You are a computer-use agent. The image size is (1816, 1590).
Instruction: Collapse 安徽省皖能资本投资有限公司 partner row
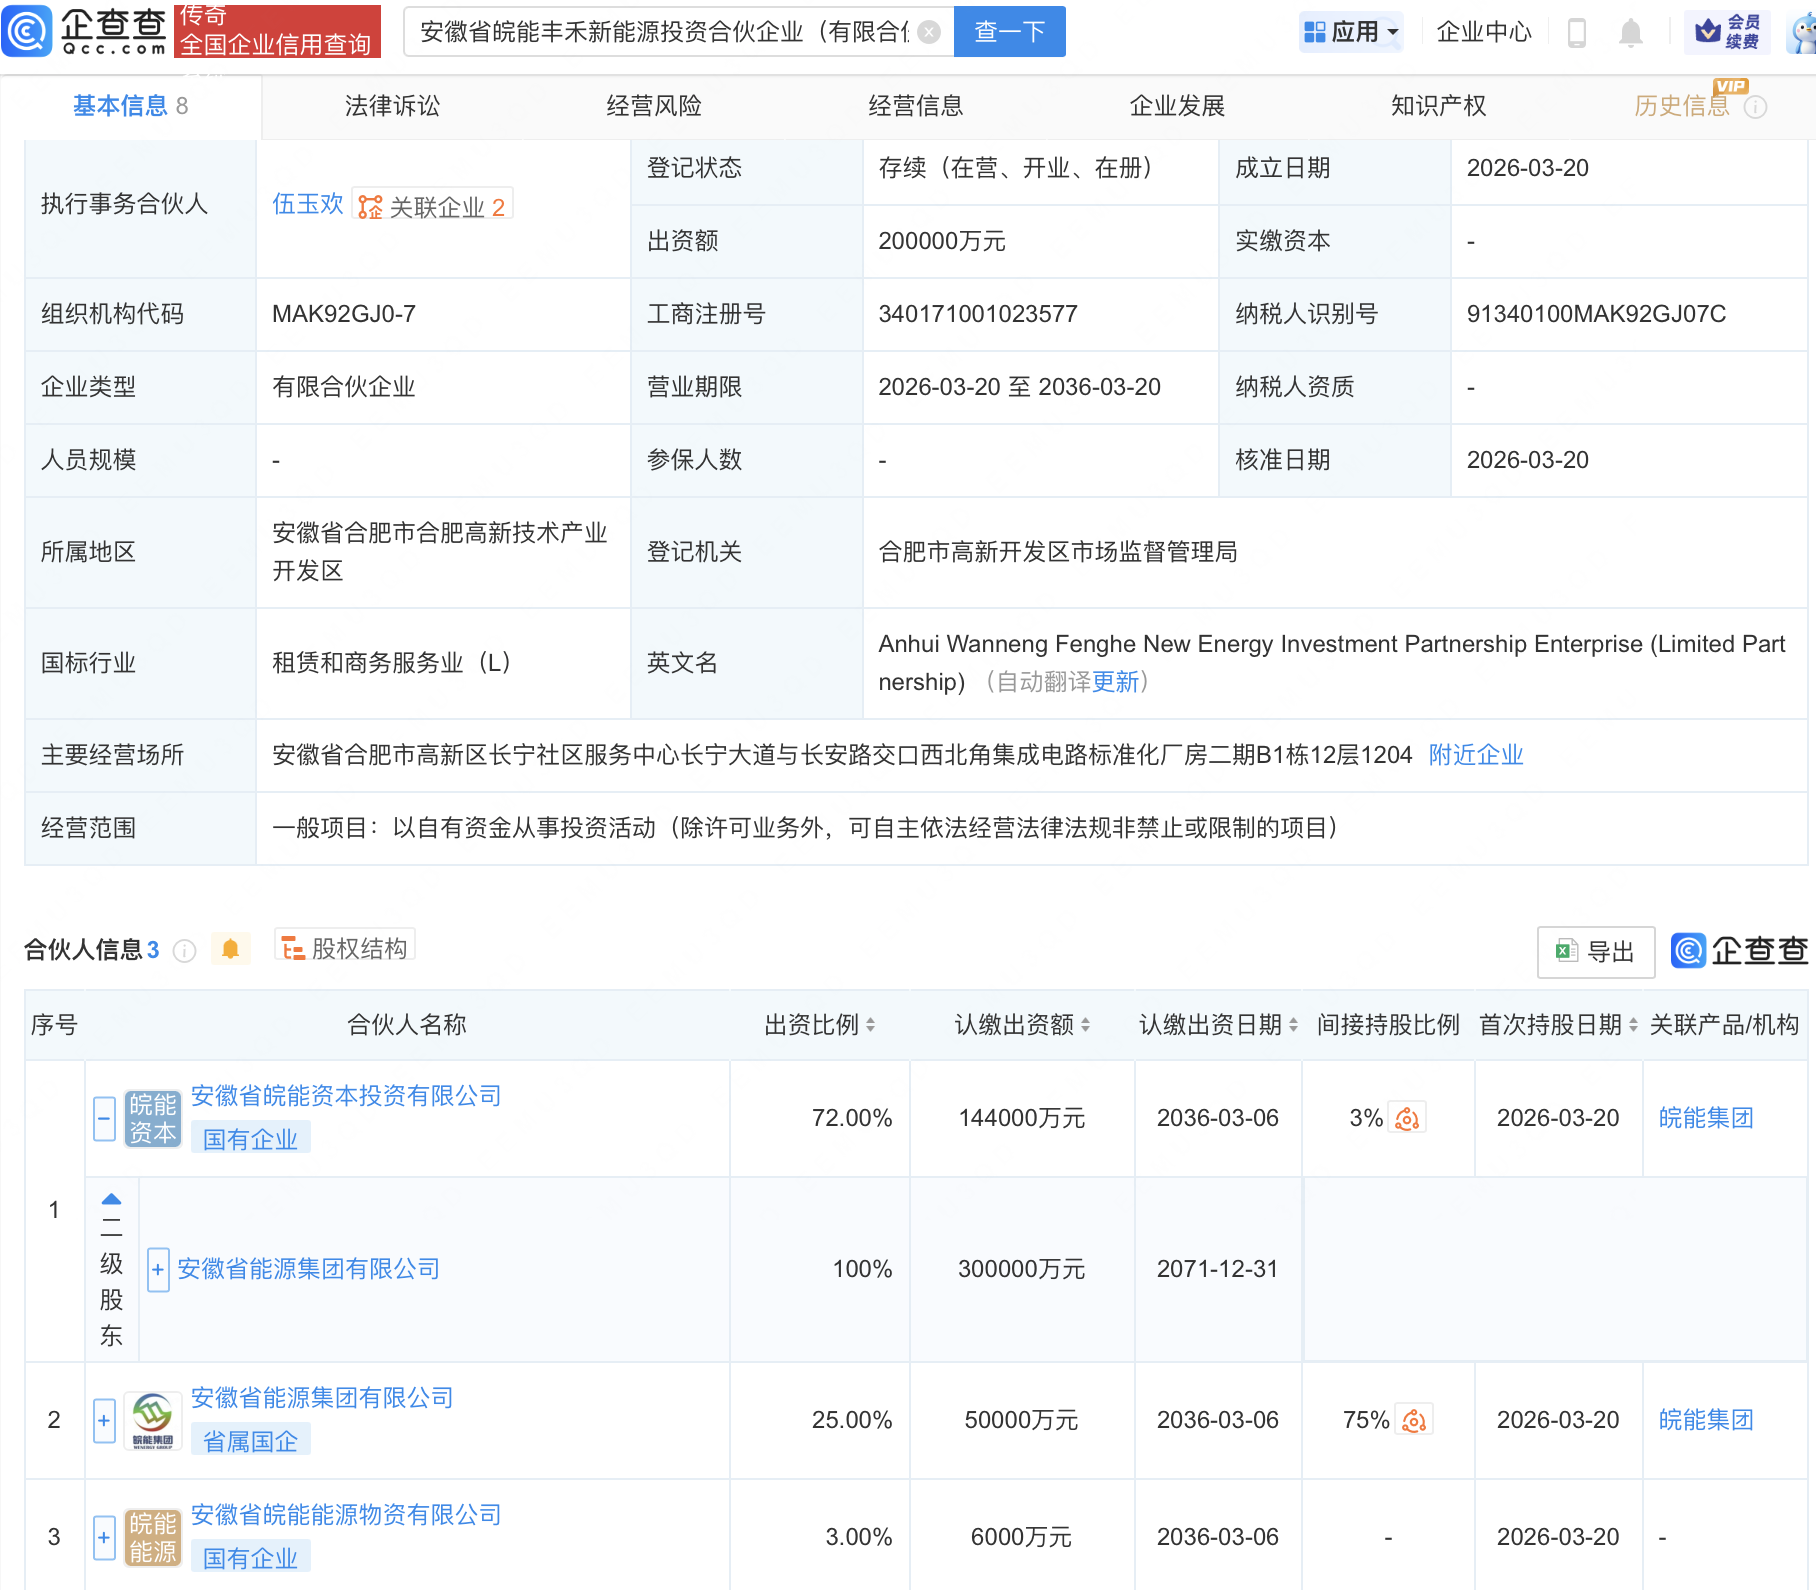104,1117
